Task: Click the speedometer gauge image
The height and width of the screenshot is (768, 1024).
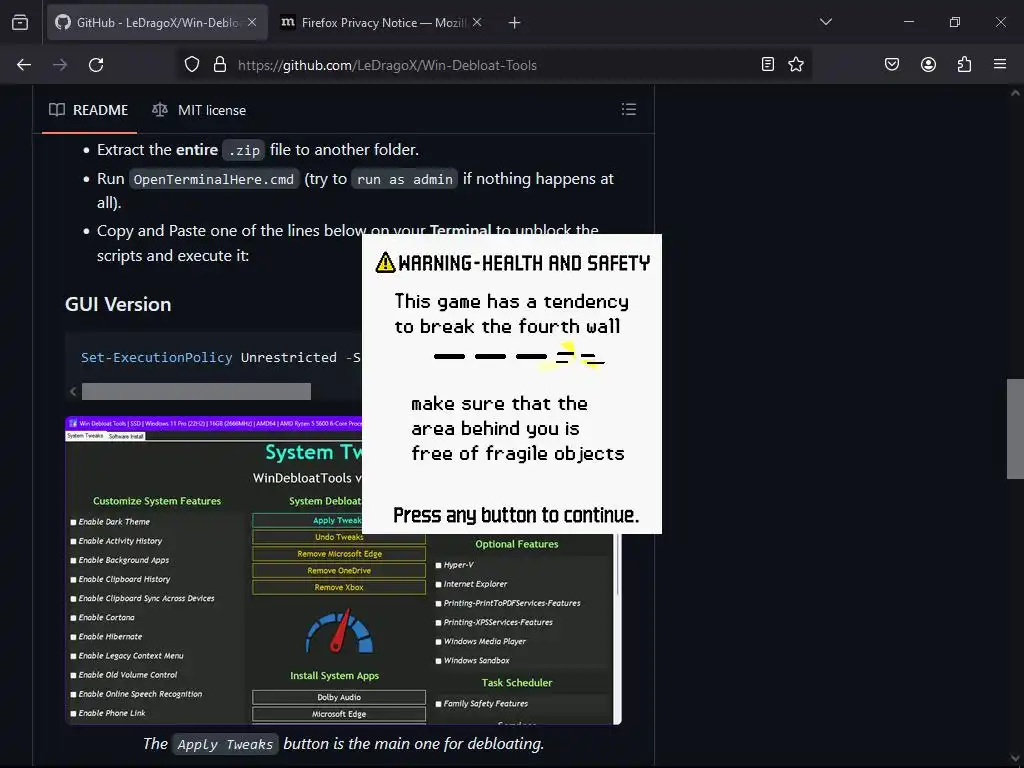Action: point(340,631)
